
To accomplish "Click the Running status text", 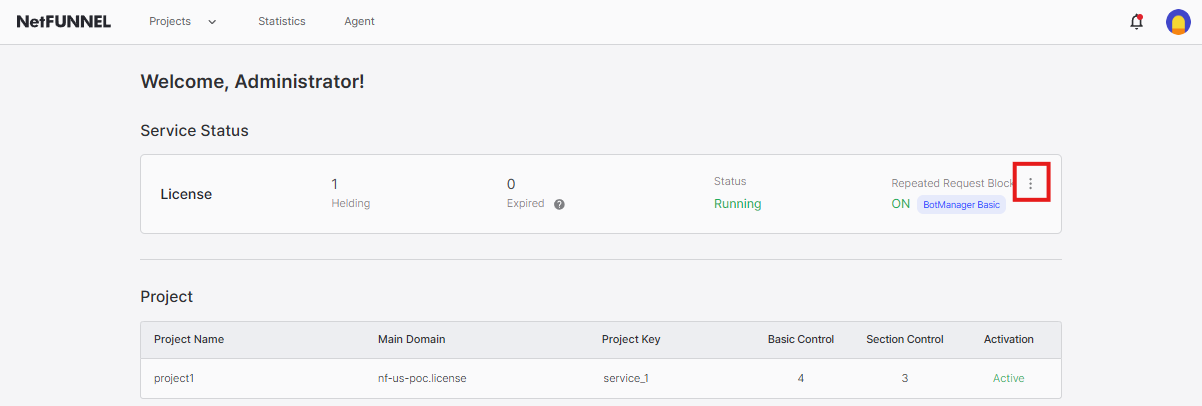I will (x=737, y=204).
